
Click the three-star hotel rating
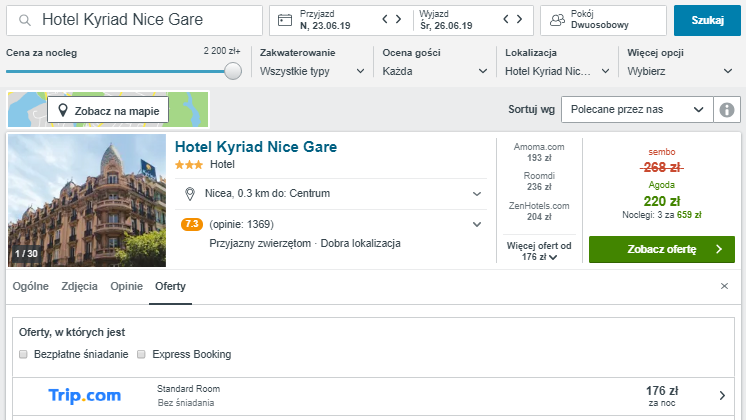188,165
